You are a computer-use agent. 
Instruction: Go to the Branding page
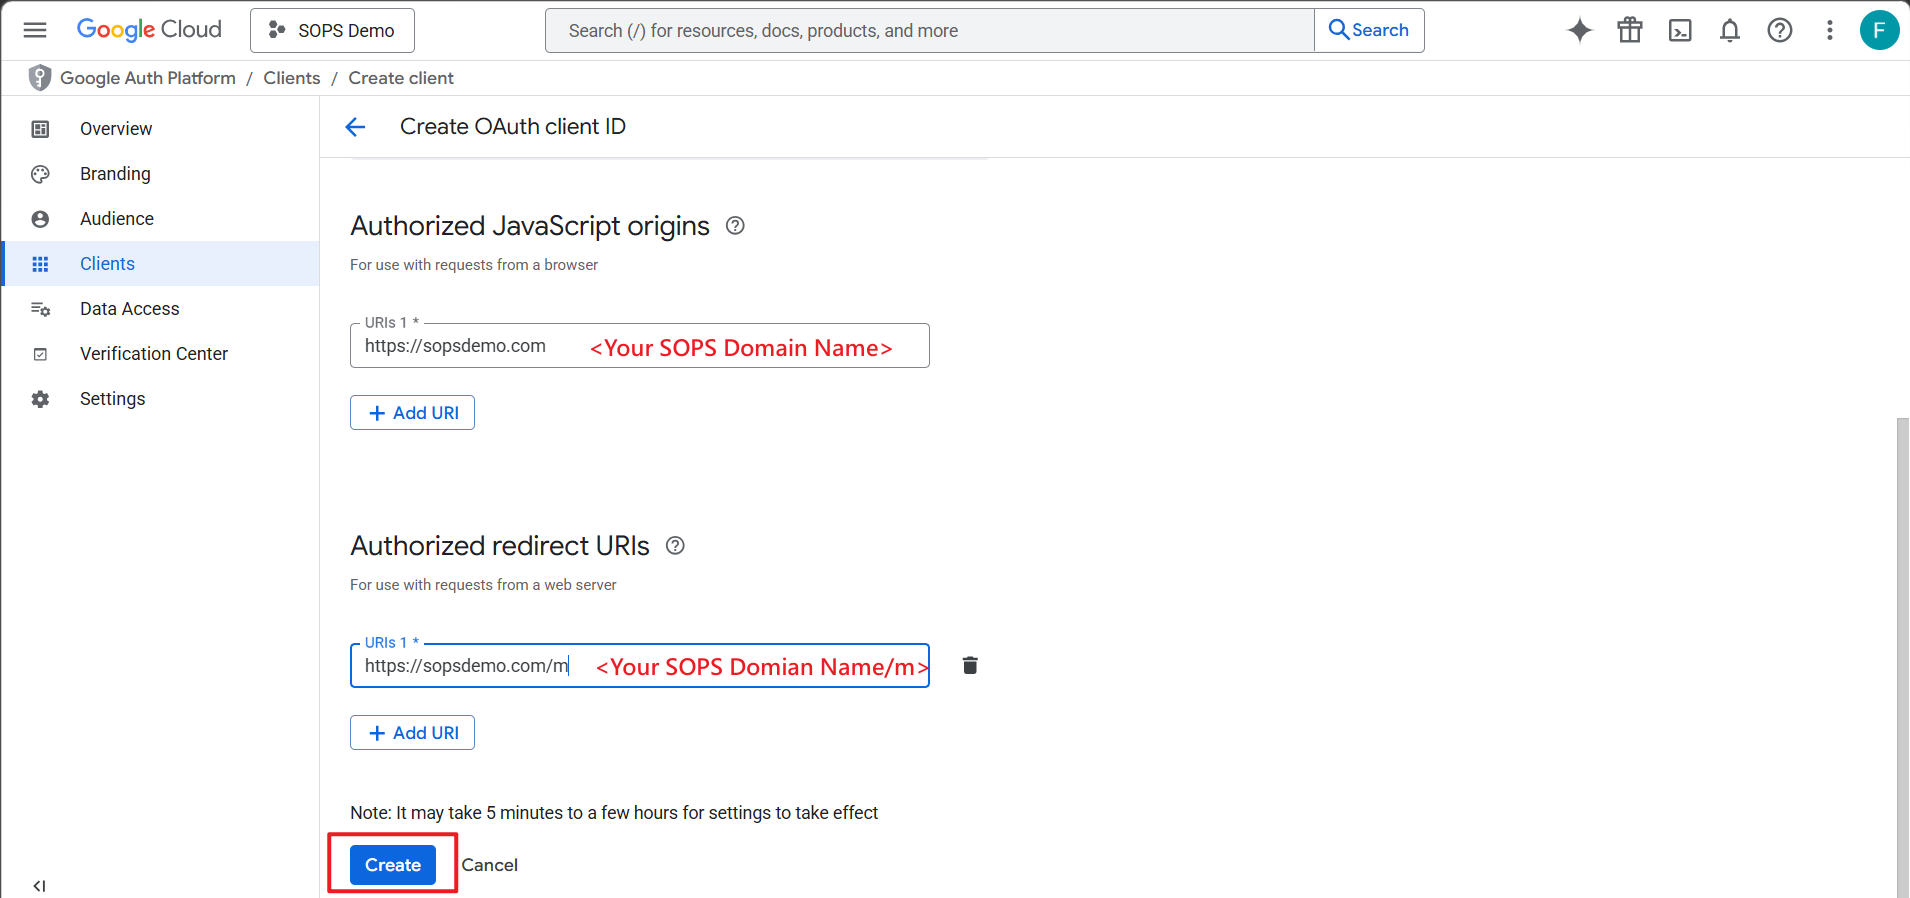tap(115, 174)
